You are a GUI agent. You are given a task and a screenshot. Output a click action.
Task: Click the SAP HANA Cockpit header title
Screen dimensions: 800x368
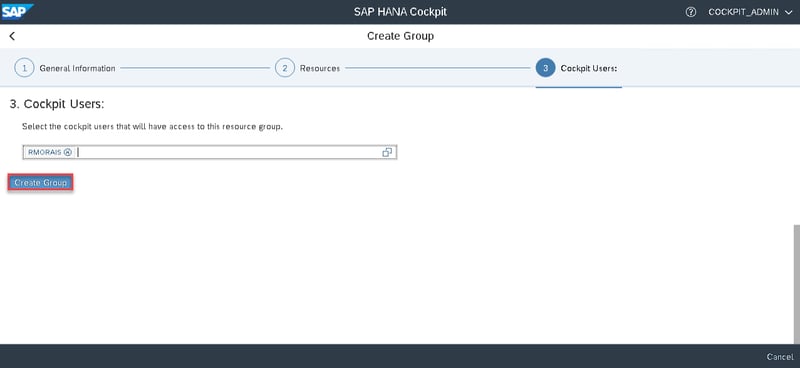tap(401, 12)
